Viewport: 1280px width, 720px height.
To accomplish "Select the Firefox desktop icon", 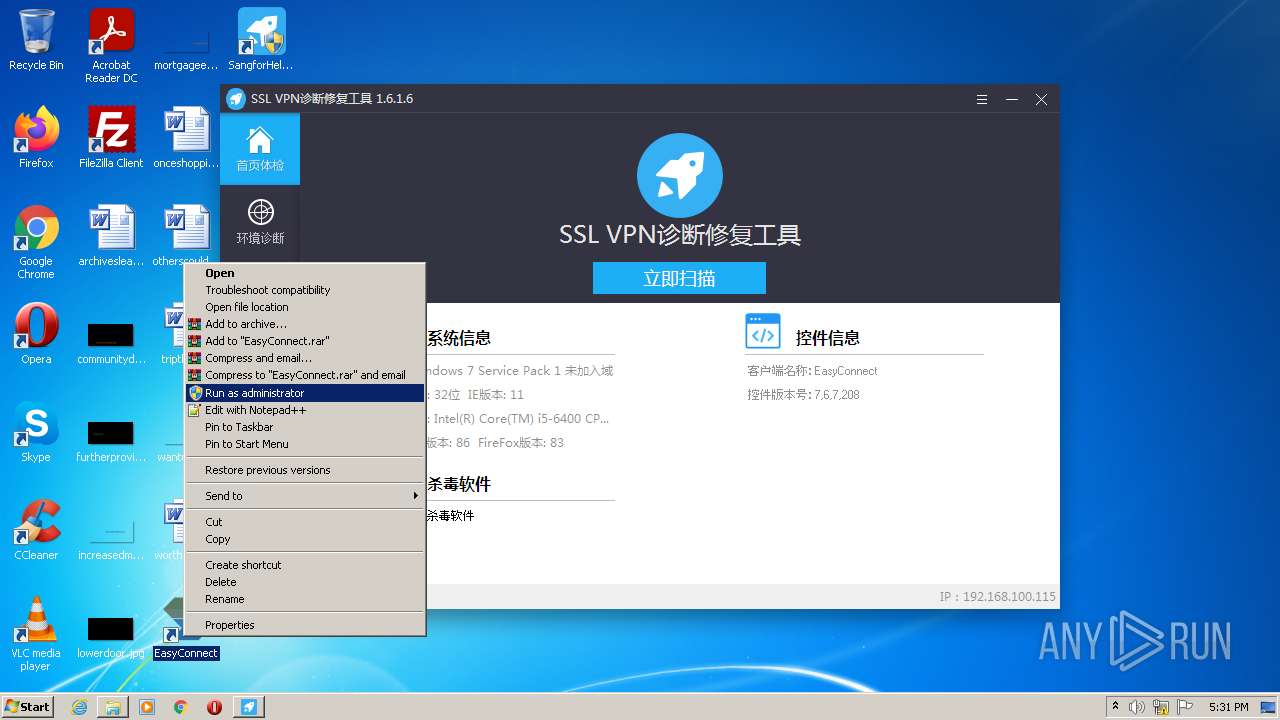I will 36,138.
